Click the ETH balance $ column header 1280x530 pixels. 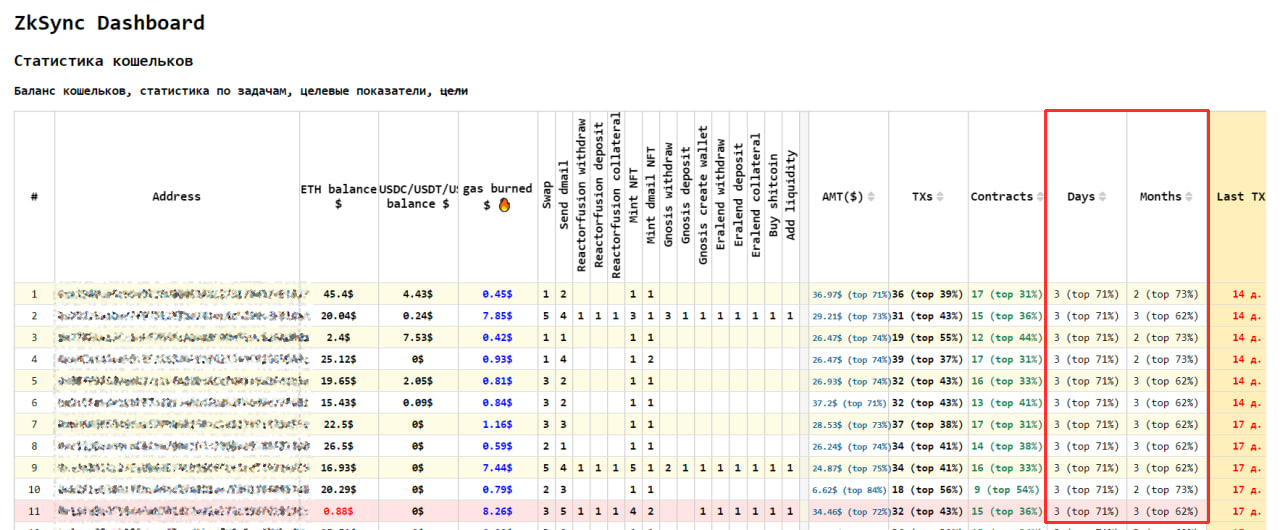coord(338,197)
